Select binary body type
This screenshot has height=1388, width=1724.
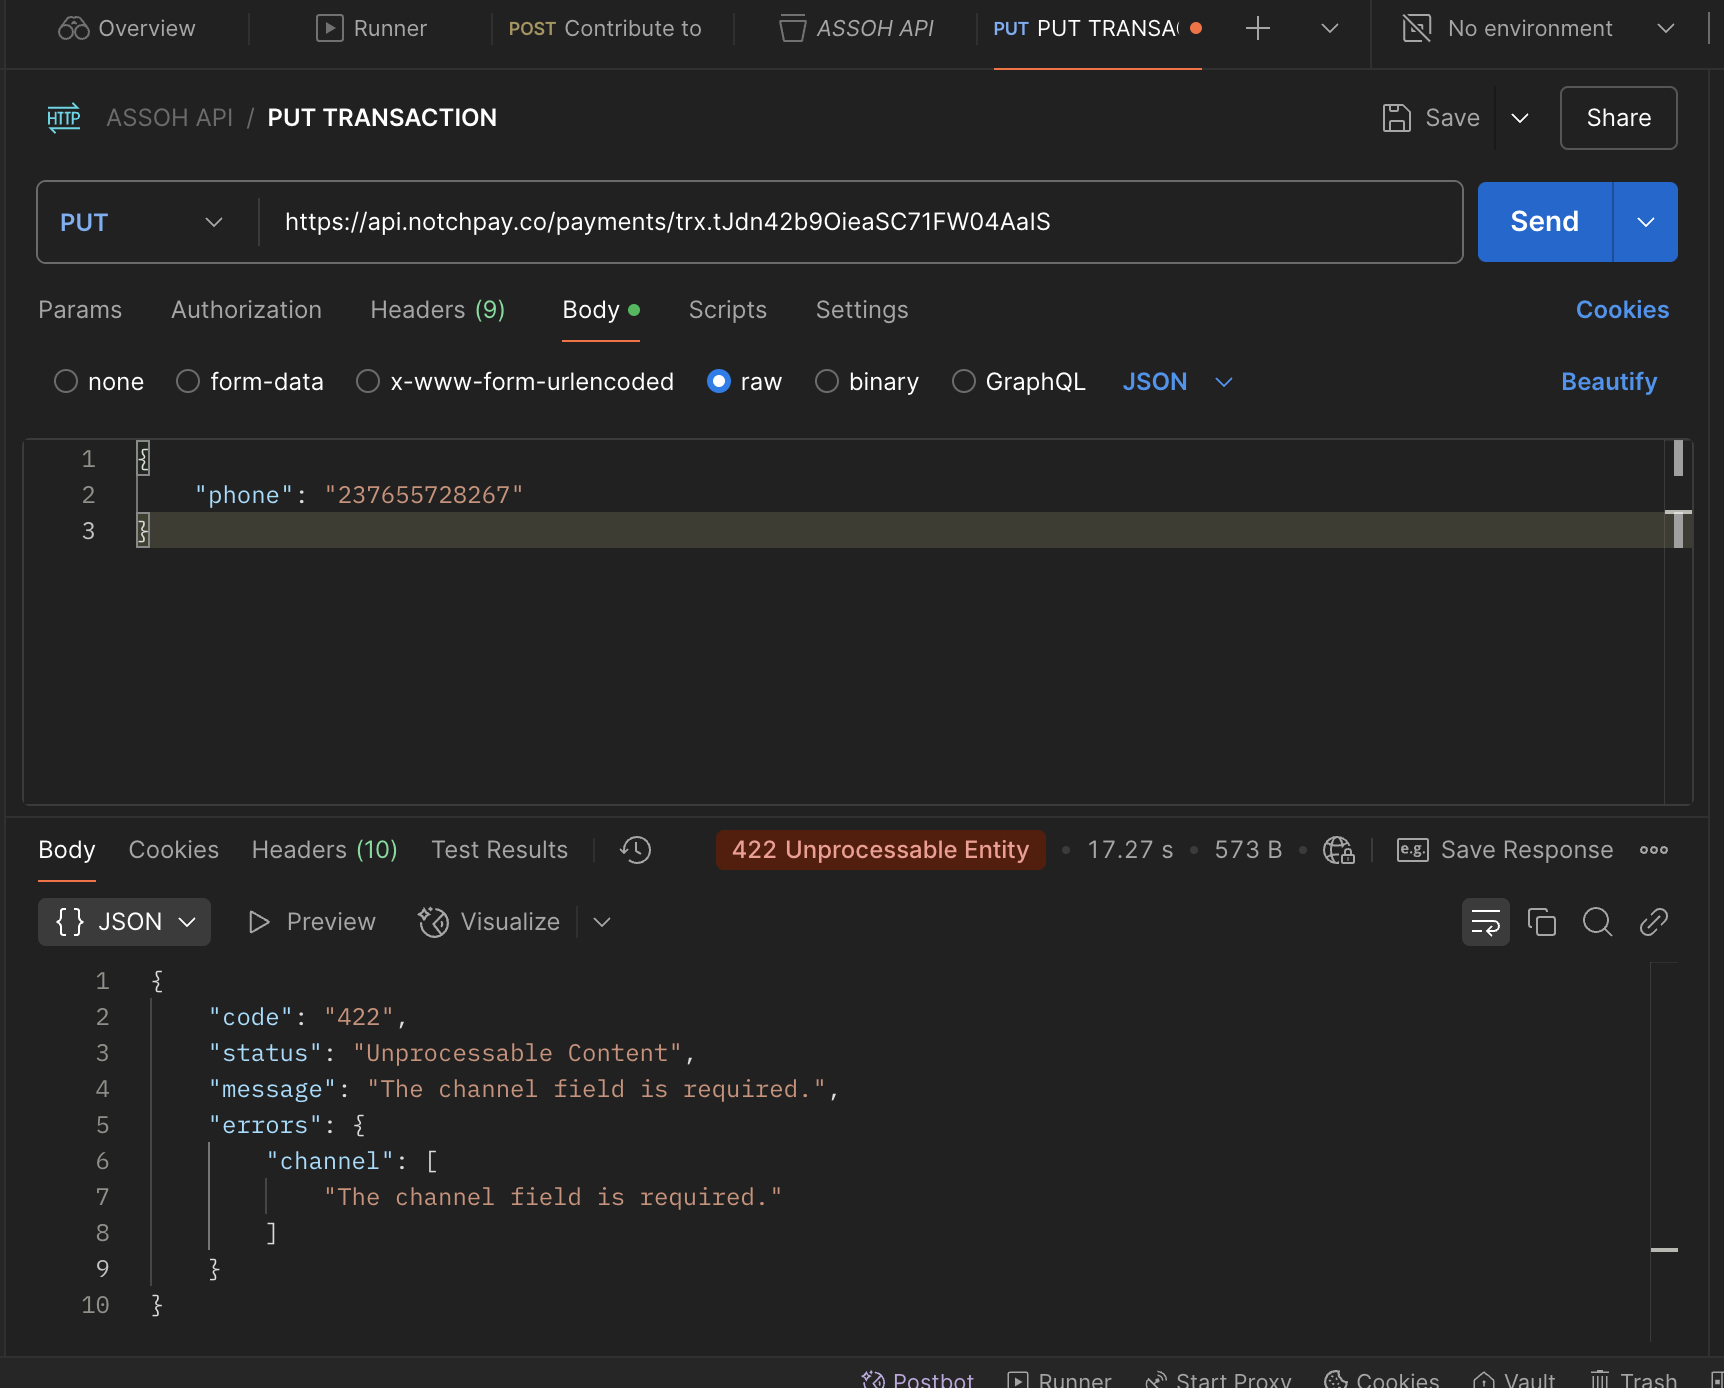pyautogui.click(x=827, y=382)
